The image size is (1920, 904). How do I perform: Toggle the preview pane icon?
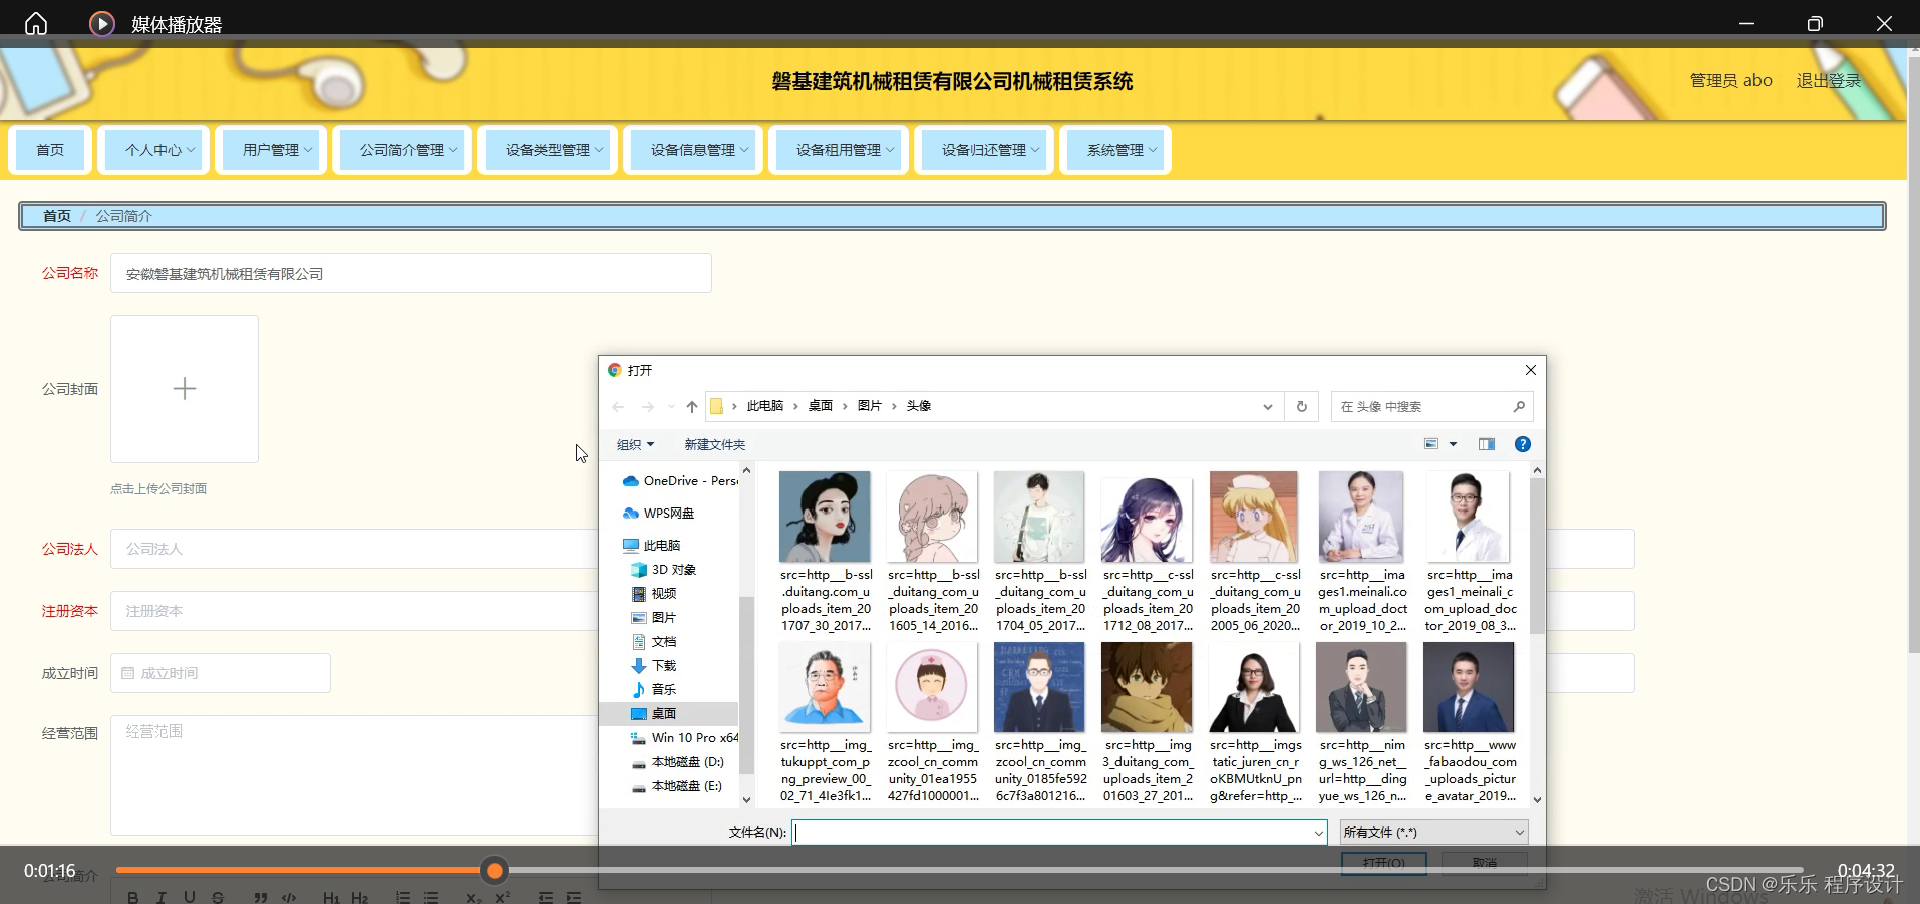click(x=1487, y=444)
